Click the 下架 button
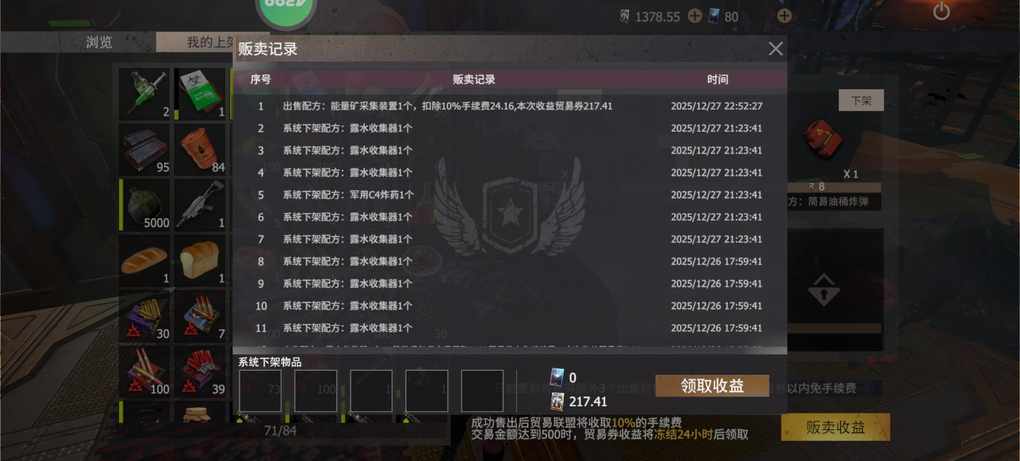Image resolution: width=1020 pixels, height=461 pixels. pos(861,101)
